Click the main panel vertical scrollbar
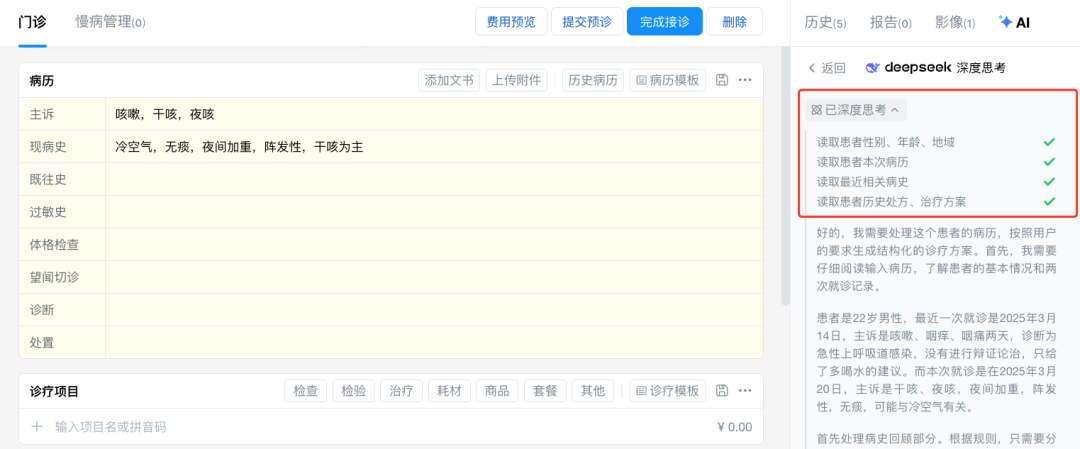Screen dimensions: 1080x449 tap(785, 176)
